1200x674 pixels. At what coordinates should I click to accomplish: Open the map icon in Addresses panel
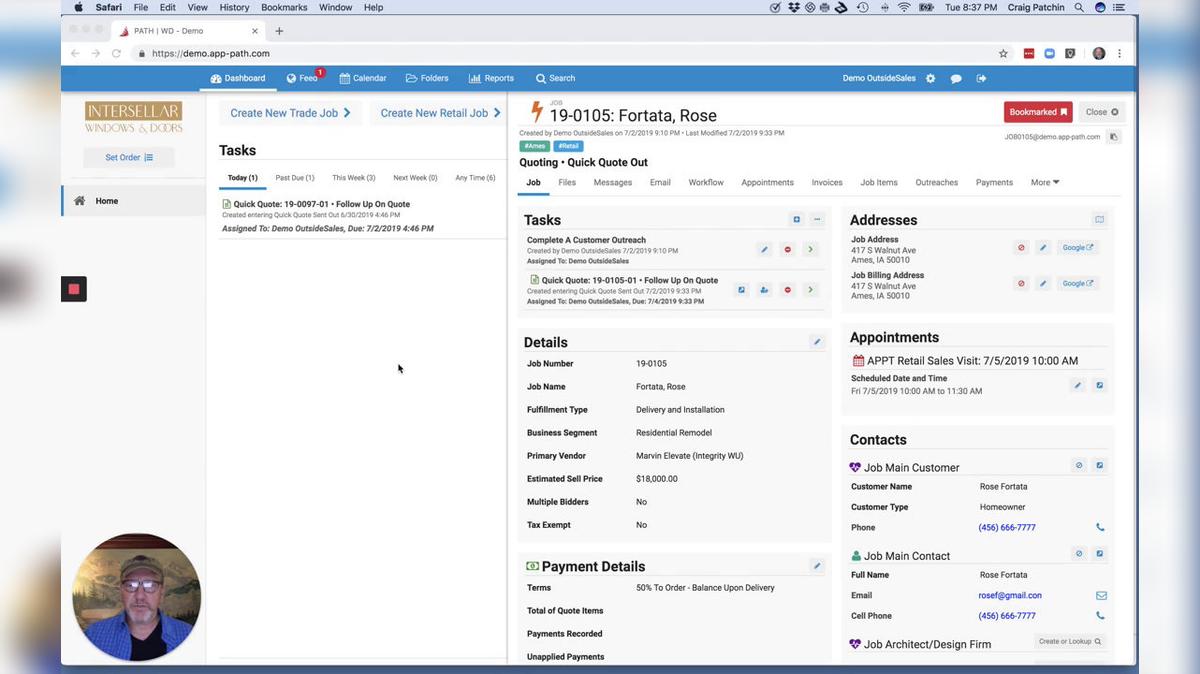point(1099,219)
